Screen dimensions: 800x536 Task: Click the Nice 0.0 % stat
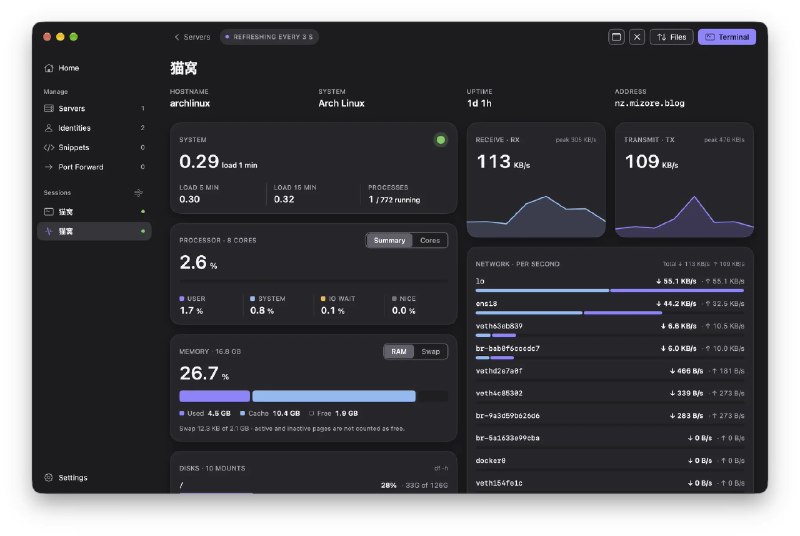[x=404, y=305]
